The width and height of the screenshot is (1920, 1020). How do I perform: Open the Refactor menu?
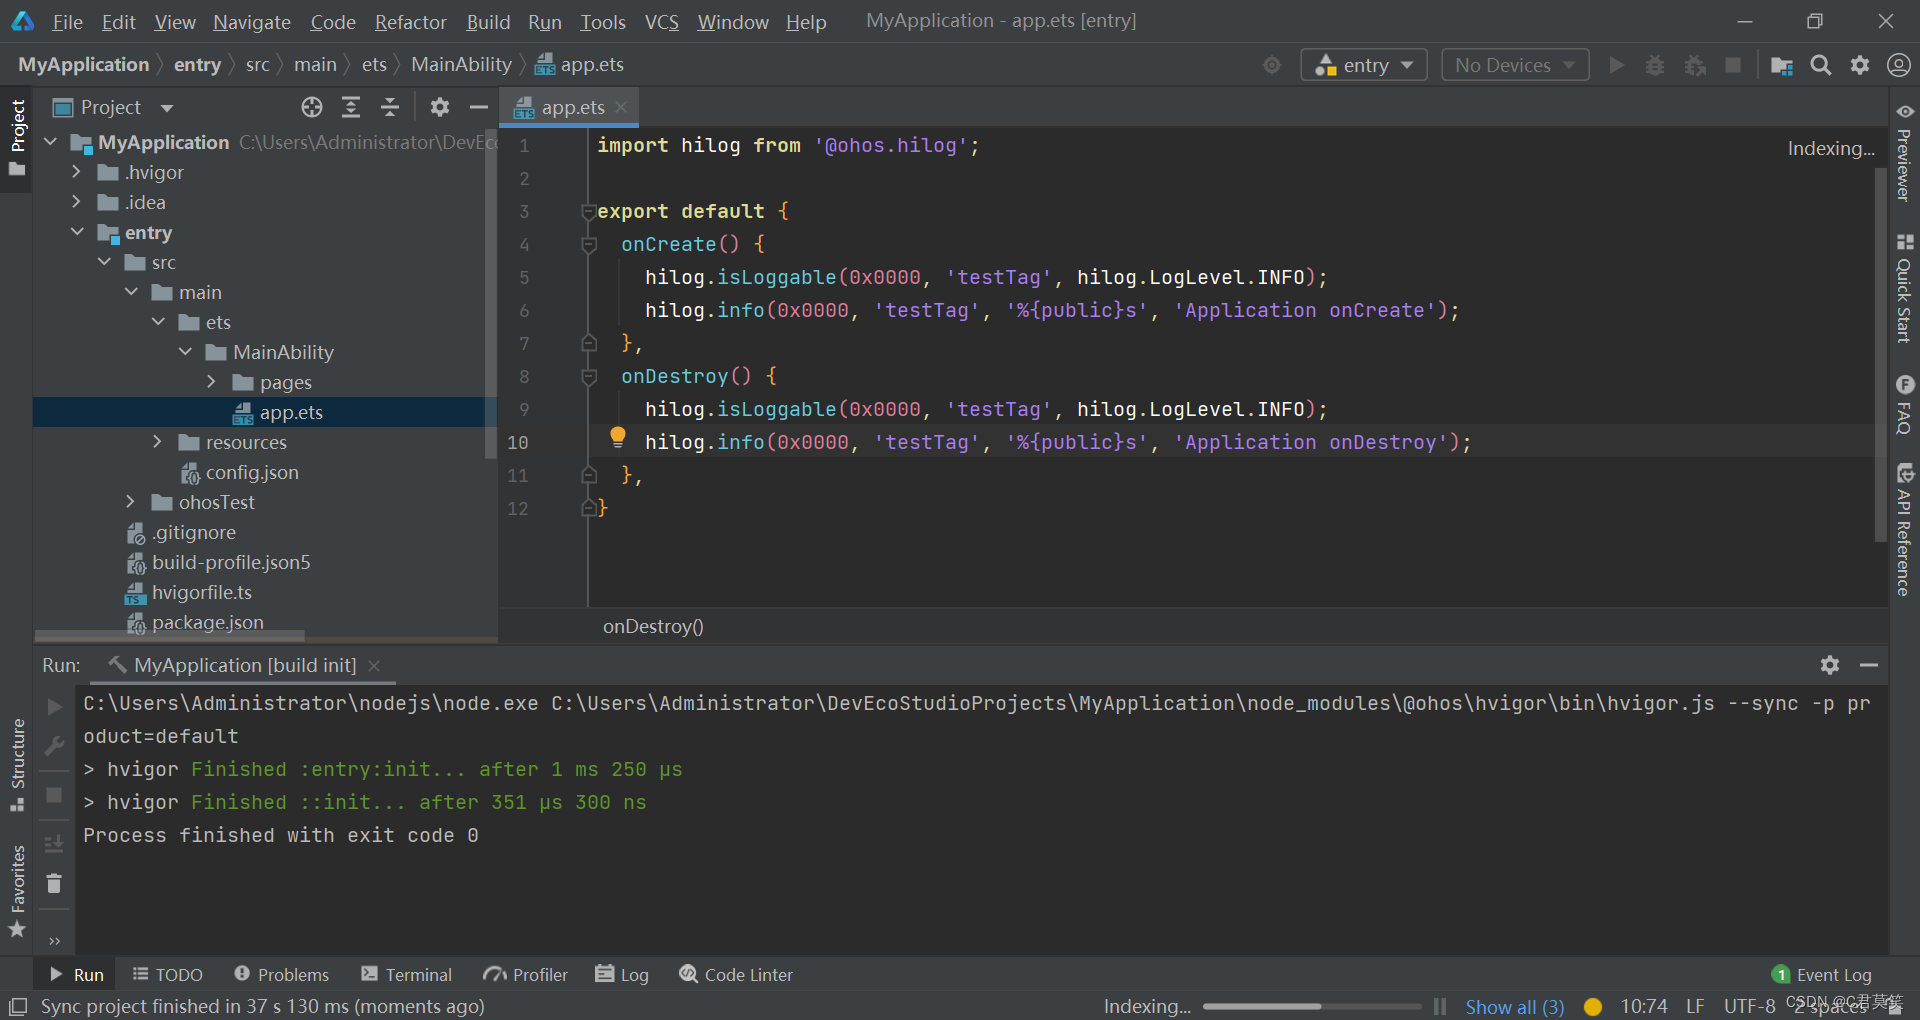pos(410,21)
